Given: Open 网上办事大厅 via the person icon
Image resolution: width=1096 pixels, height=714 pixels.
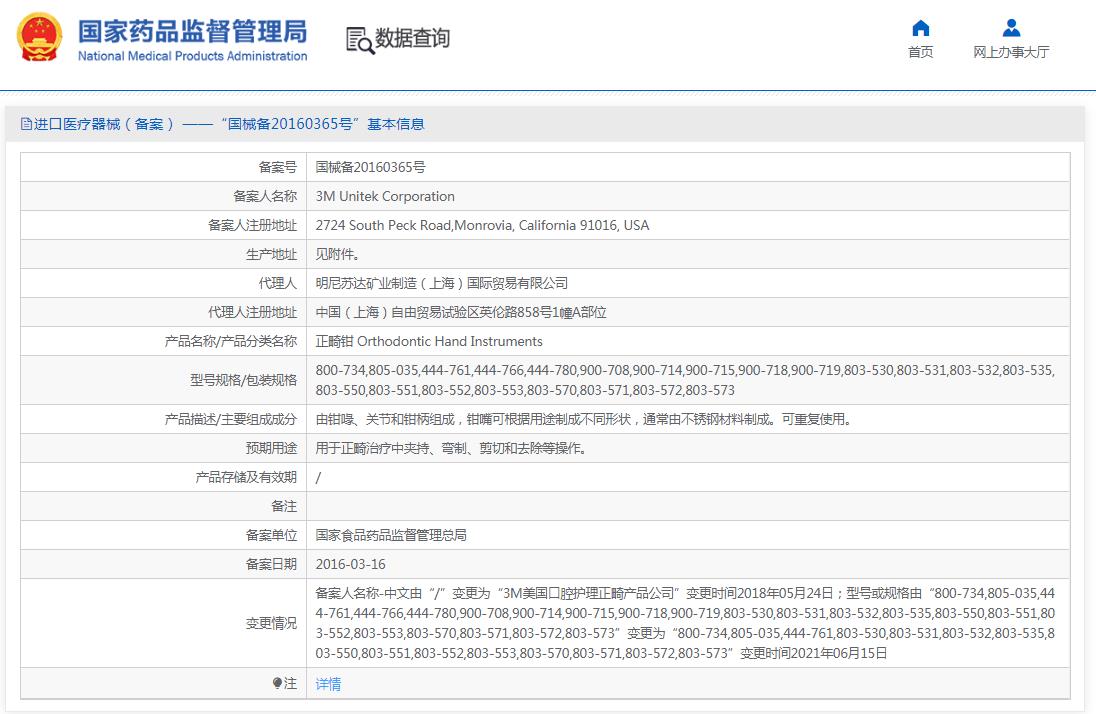Looking at the screenshot, I should (1011, 28).
